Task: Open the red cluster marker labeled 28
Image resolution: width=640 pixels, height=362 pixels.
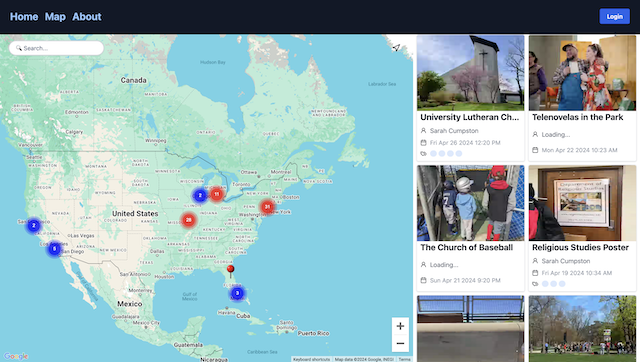Action: [189, 220]
